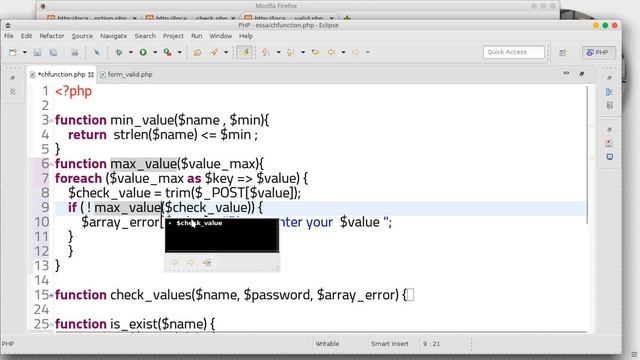Click the forward arrow below the suggestion popup
This screenshot has width=640, height=360.
(191, 262)
